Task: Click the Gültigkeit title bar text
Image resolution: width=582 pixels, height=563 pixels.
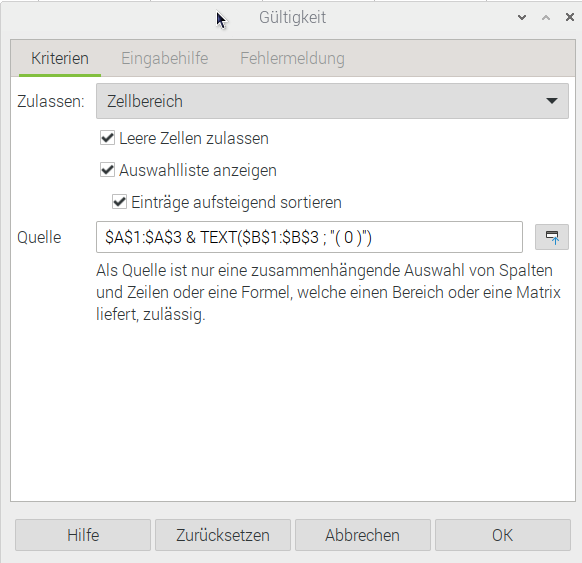Action: (292, 18)
